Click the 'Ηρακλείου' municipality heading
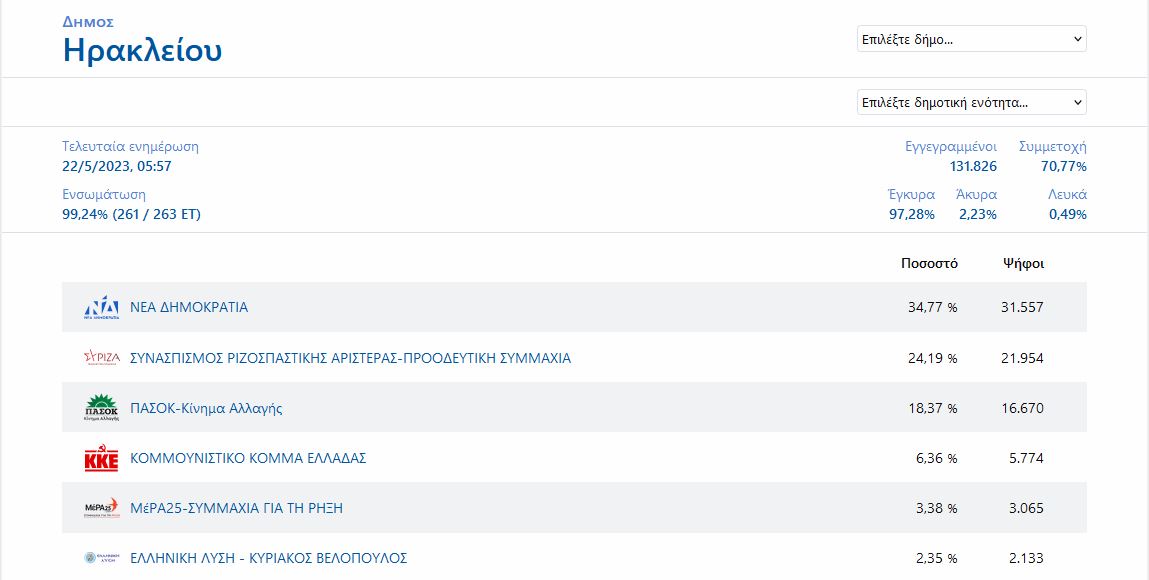1149x580 pixels. 142,50
